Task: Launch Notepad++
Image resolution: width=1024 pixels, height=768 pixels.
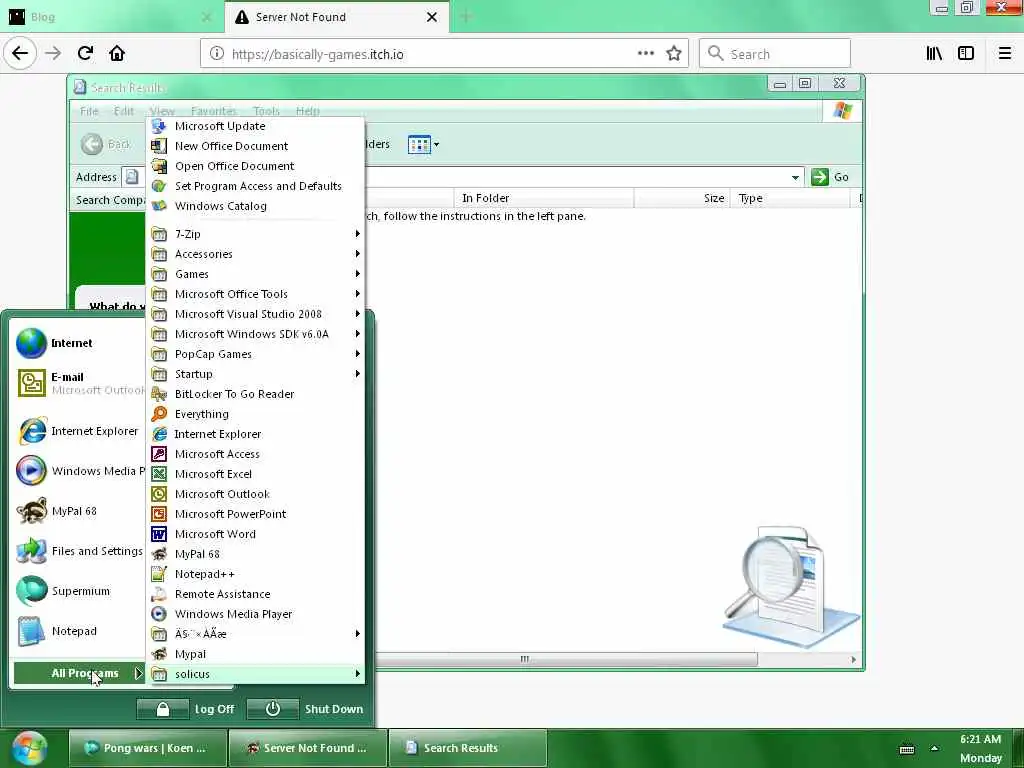Action: (x=255, y=574)
